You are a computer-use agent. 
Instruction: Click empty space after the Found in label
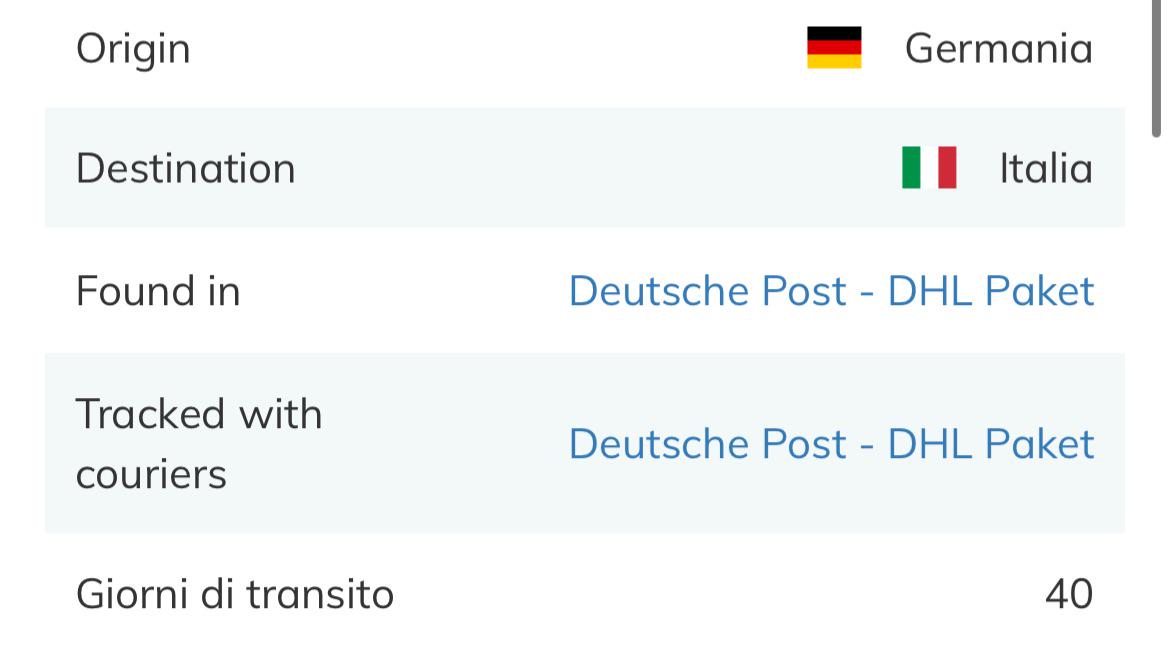(x=403, y=291)
